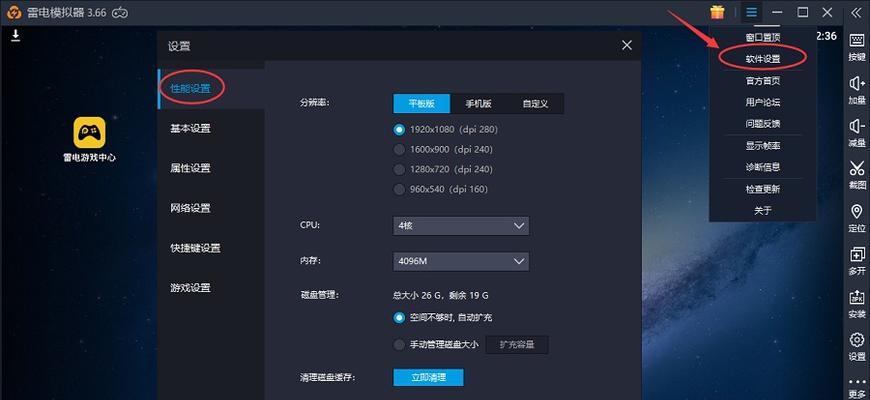Open the 按键 keyboard mapping tool

[857, 48]
